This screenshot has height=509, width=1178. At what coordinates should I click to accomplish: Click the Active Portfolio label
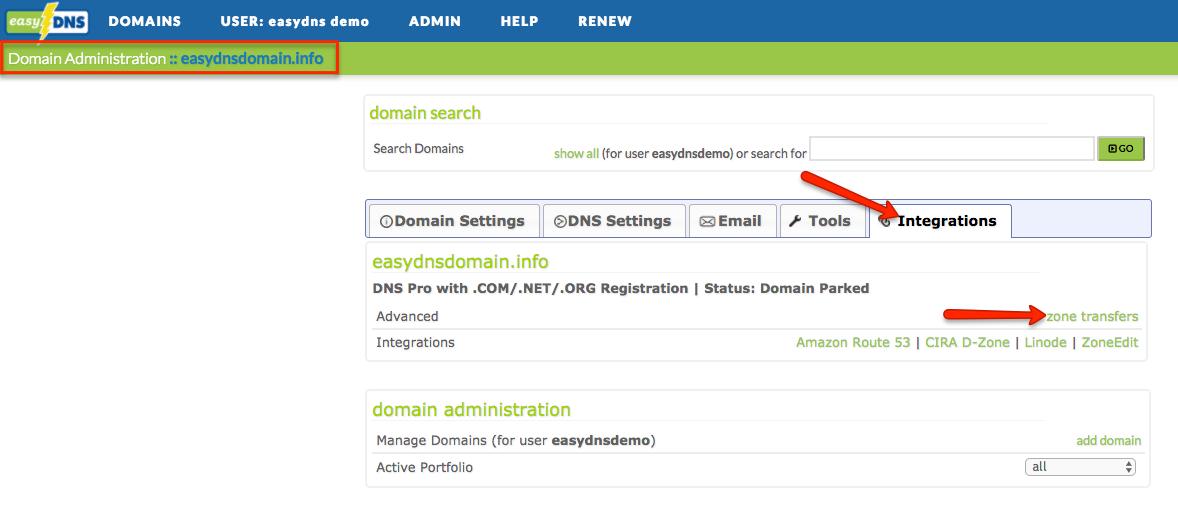point(424,467)
